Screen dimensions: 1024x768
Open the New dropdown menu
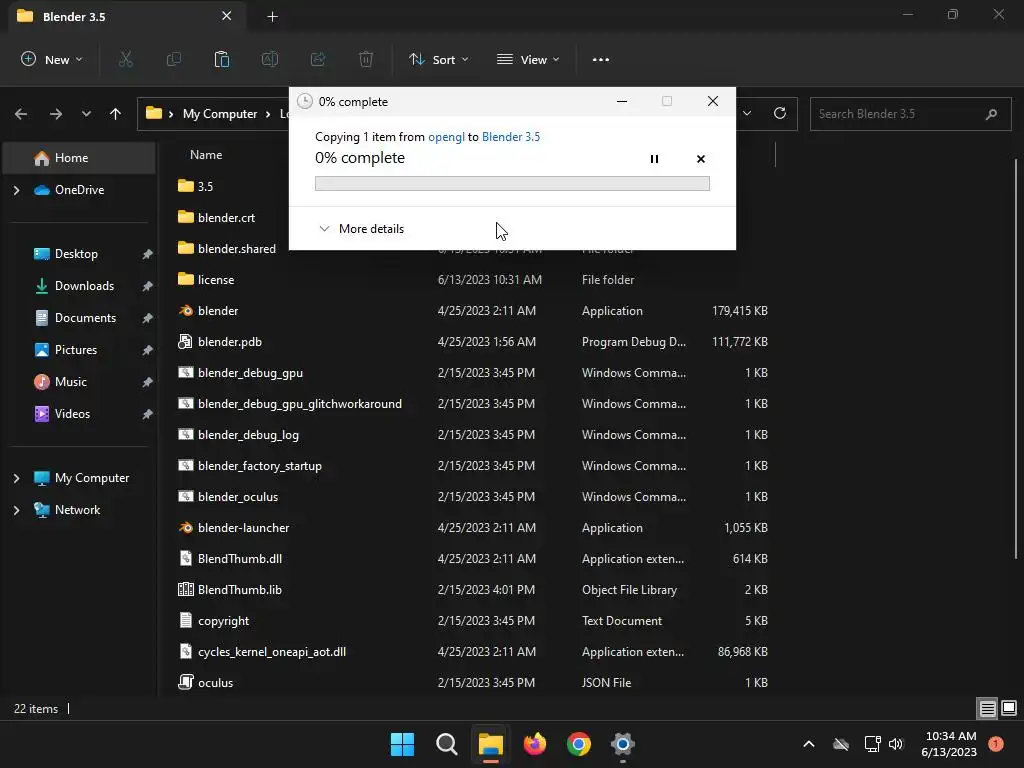point(52,59)
